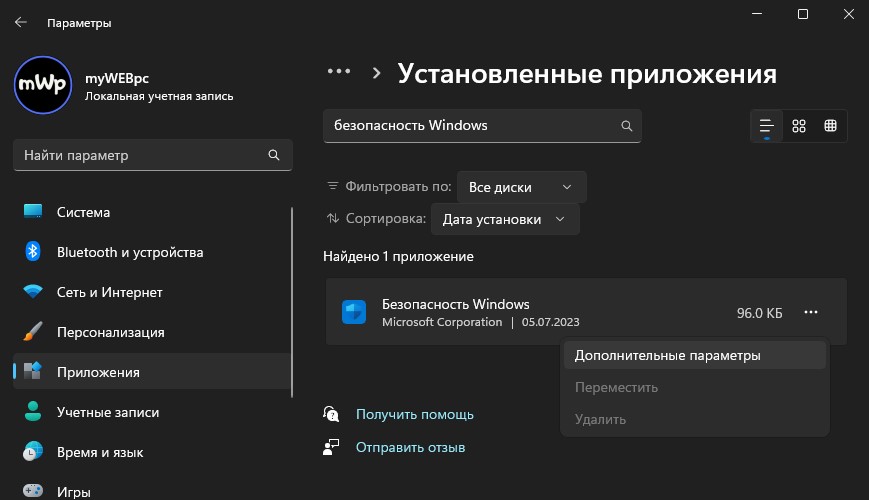This screenshot has width=869, height=500.
Task: Click the Microsoft Corporation publisher text
Action: (x=442, y=322)
